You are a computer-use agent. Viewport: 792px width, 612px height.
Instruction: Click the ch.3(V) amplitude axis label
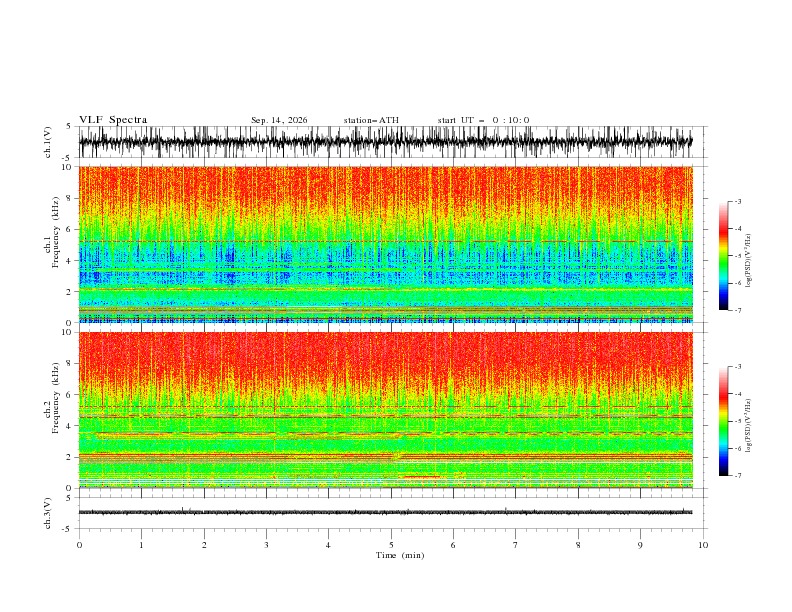pos(48,513)
